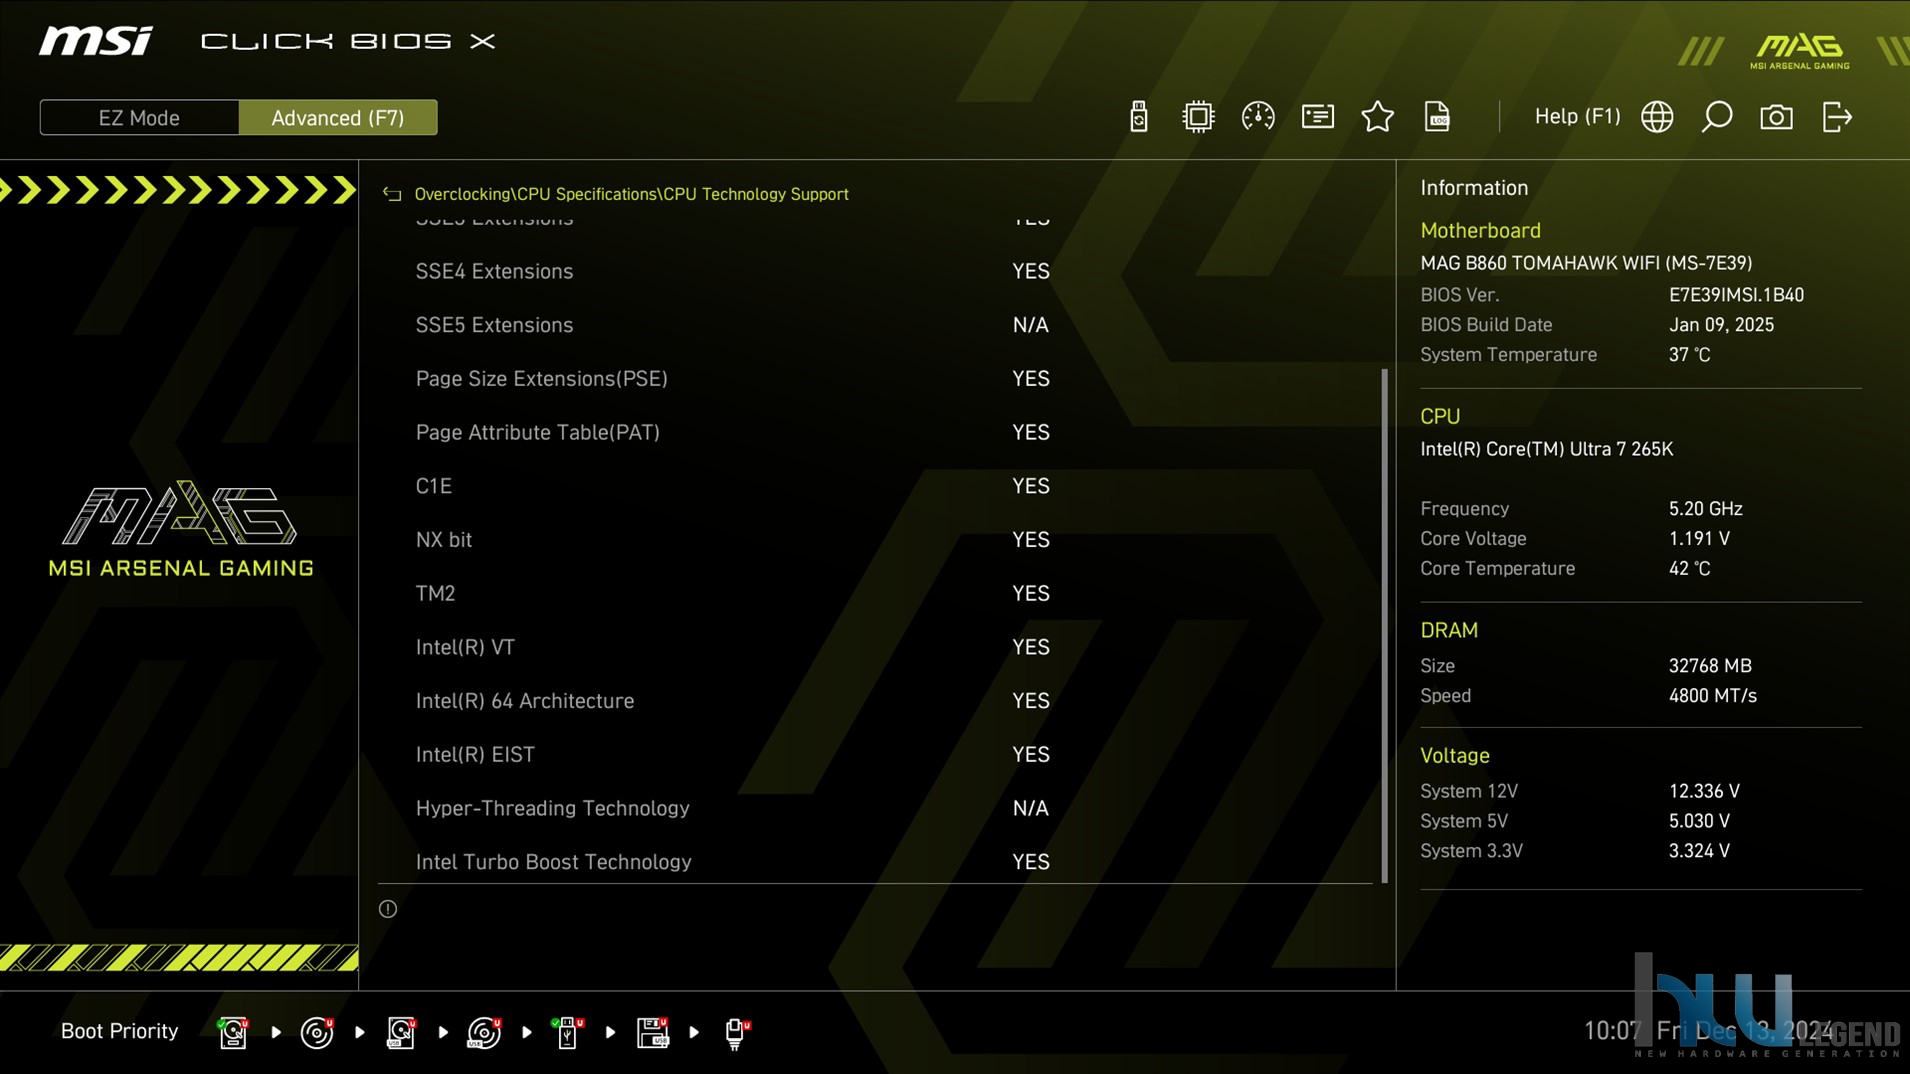Switch to EZ Mode tab
Viewport: 1910px width, 1074px height.
point(139,118)
